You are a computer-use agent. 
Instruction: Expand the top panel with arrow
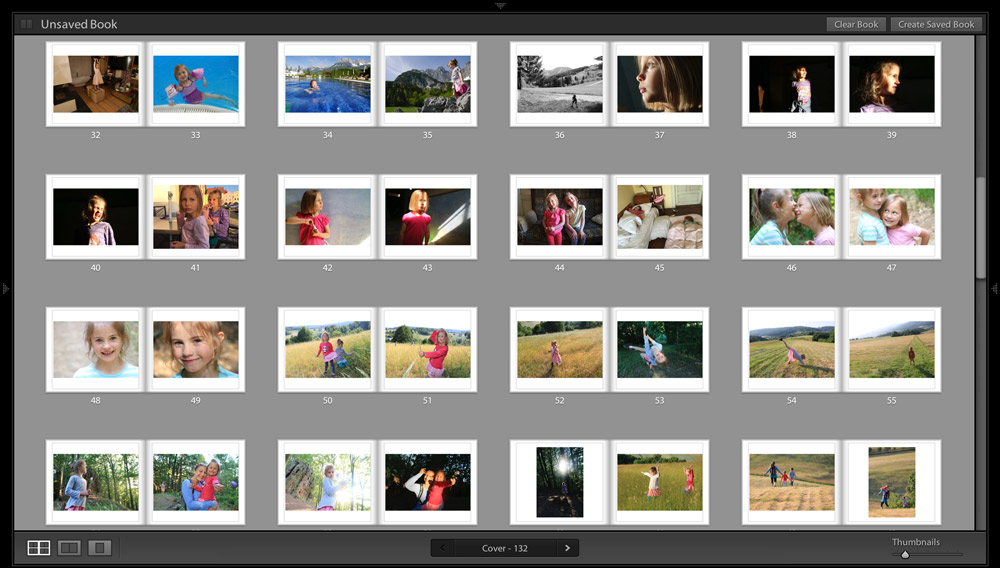pos(500,5)
